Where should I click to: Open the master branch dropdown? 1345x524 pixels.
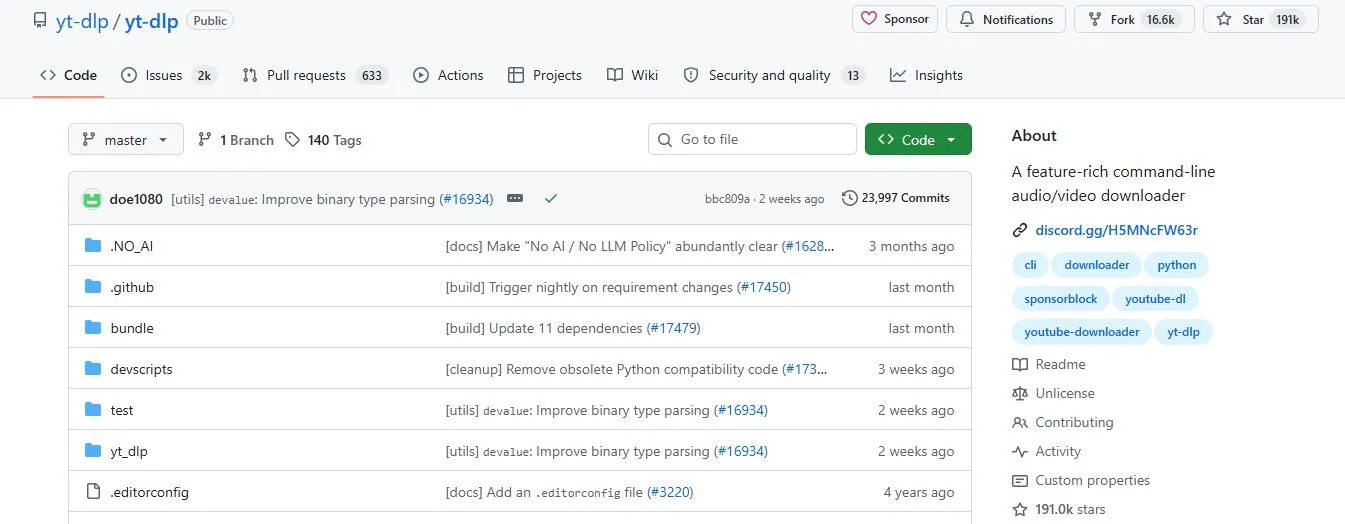[x=126, y=140]
